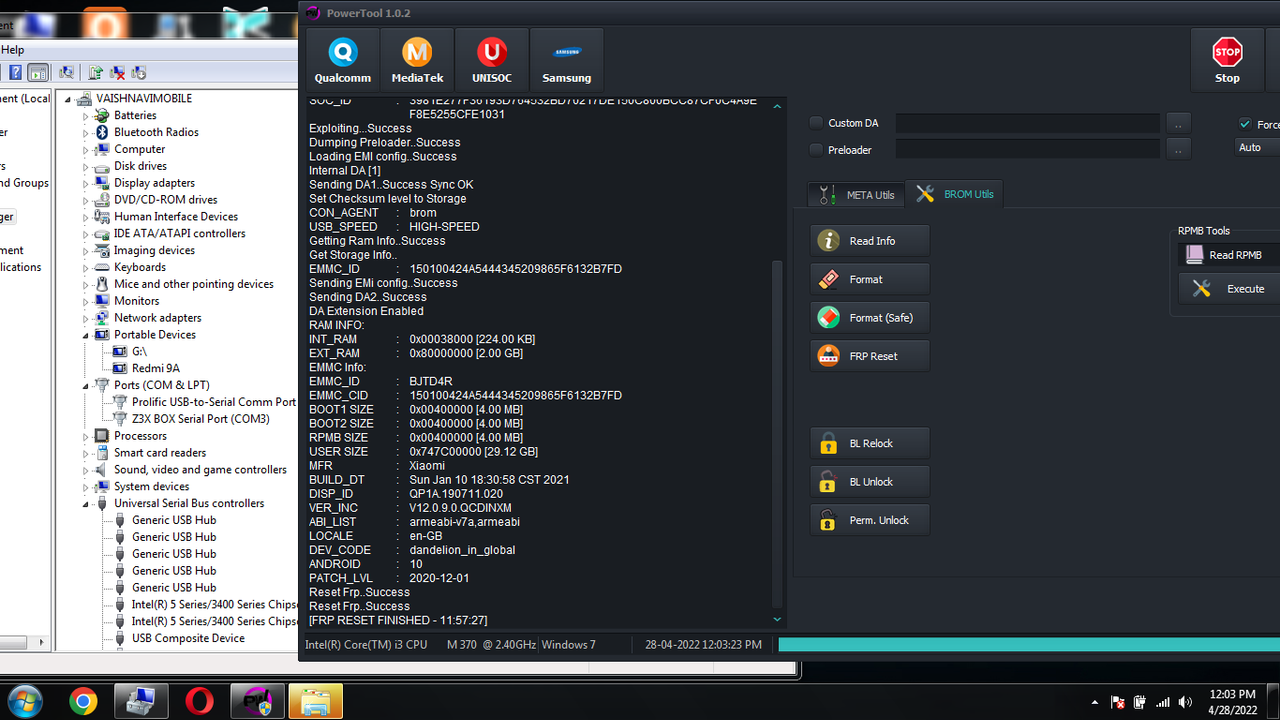Switch to PowerTool via its taskbar icon

pos(257,702)
